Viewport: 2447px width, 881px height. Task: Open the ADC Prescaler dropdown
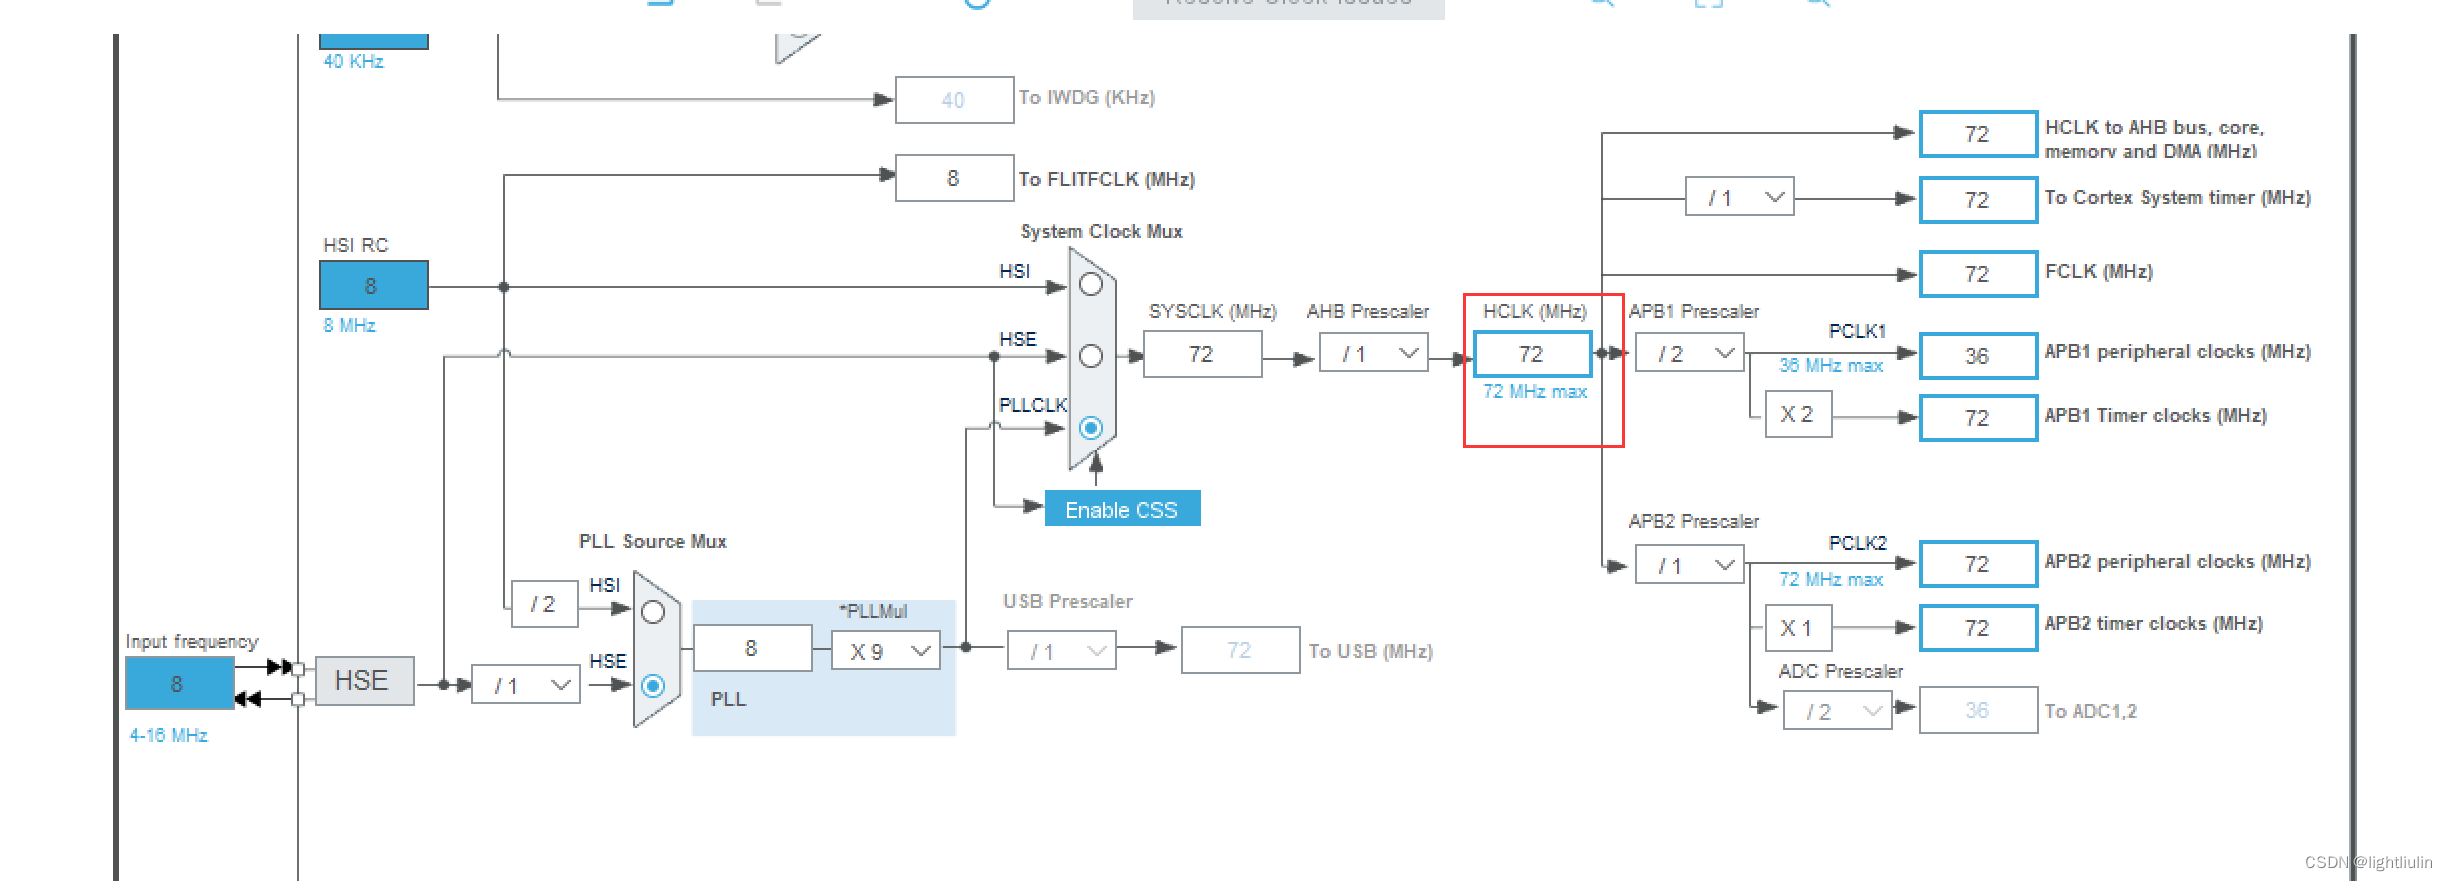pyautogui.click(x=1838, y=711)
